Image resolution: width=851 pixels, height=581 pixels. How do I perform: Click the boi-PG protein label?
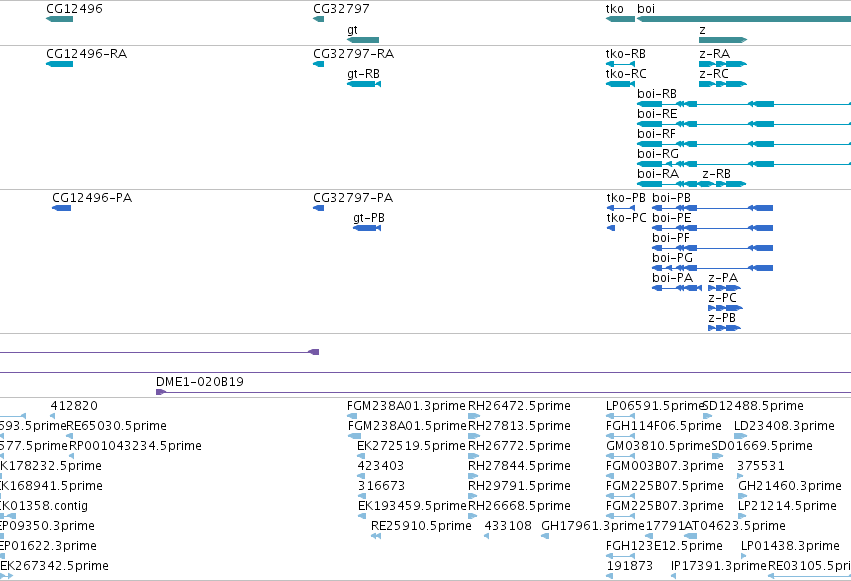coord(672,258)
